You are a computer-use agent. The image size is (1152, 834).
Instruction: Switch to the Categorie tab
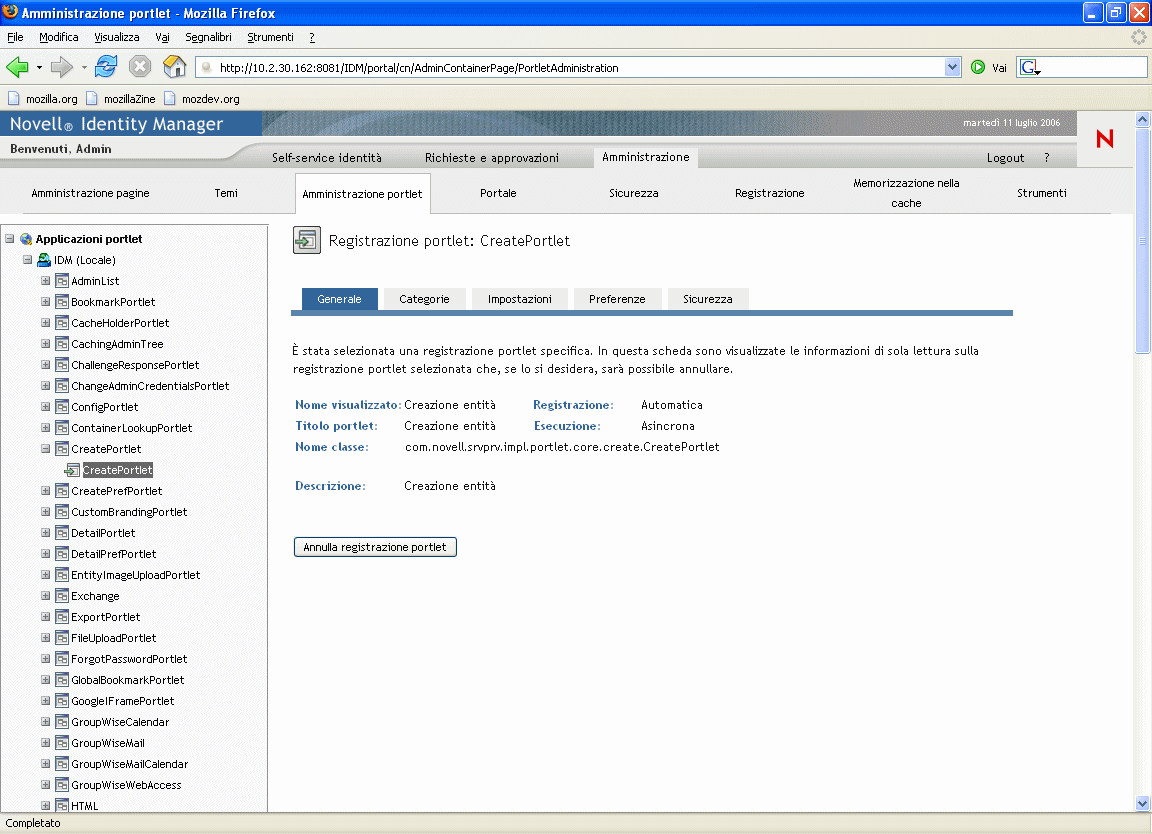424,299
